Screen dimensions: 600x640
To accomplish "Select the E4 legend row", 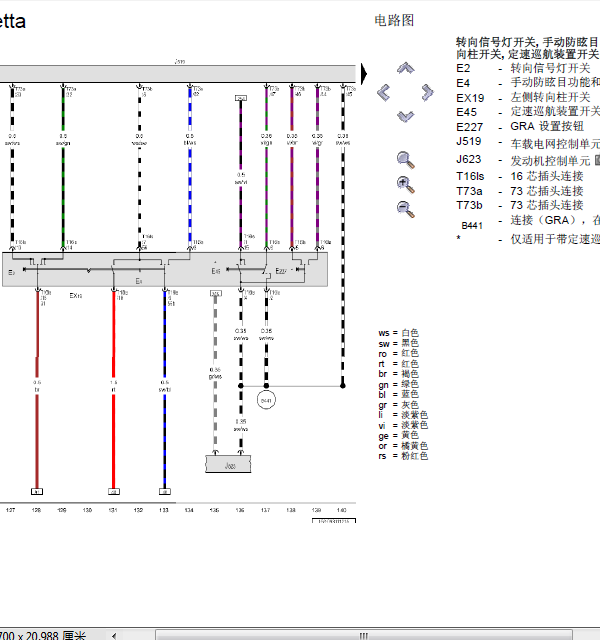I will click(x=528, y=83).
